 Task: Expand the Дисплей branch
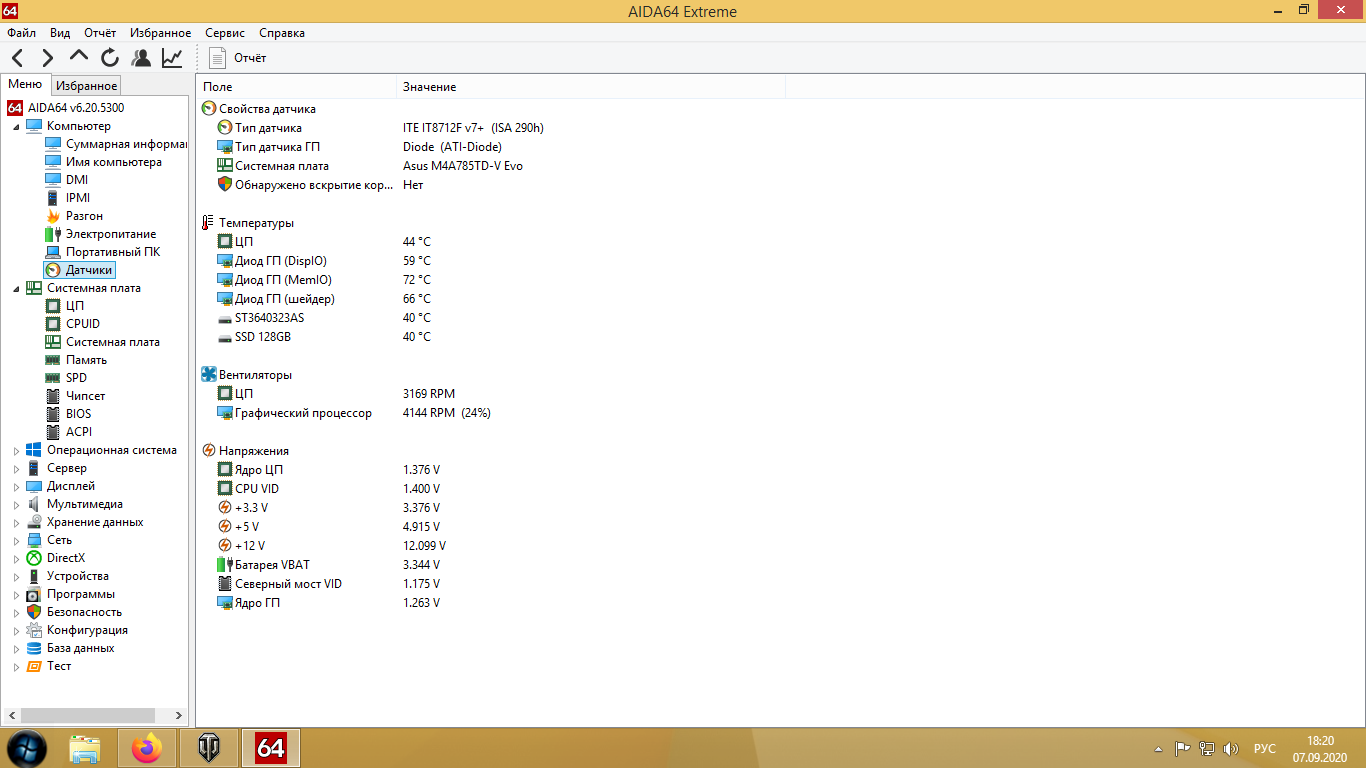[16, 487]
